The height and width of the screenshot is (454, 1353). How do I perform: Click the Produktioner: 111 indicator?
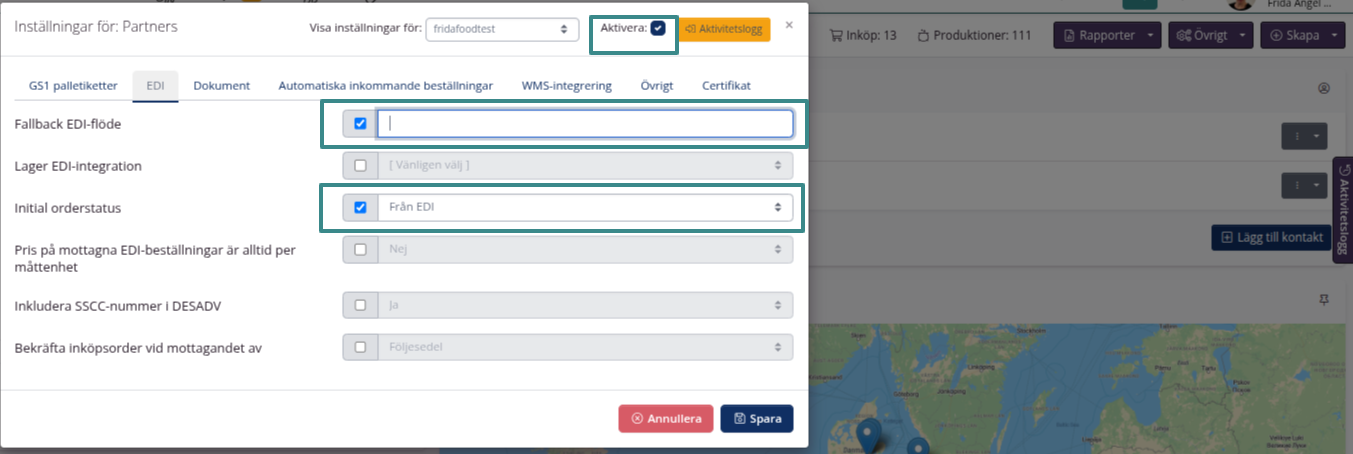tap(974, 35)
